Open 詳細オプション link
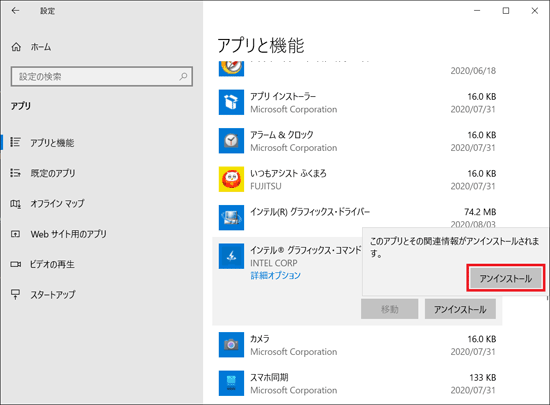This screenshot has height=405, width=550. point(275,275)
